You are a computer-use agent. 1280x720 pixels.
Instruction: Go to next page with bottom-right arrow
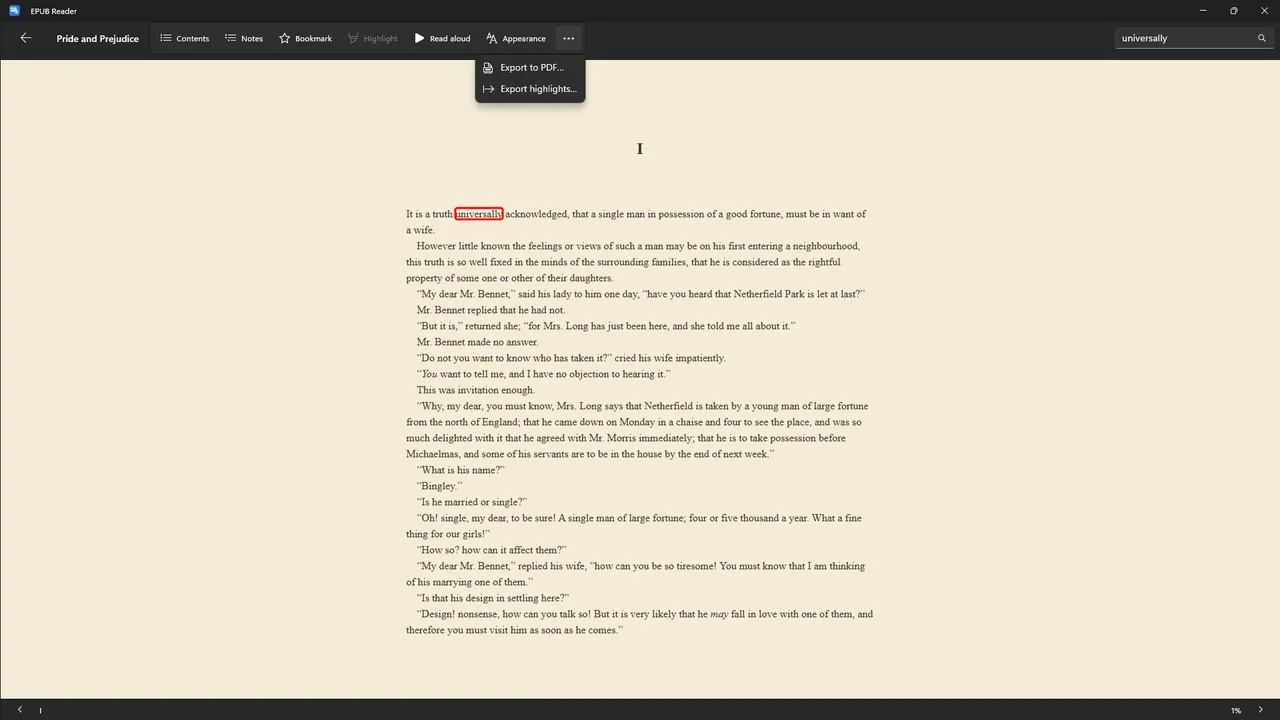(x=1260, y=710)
